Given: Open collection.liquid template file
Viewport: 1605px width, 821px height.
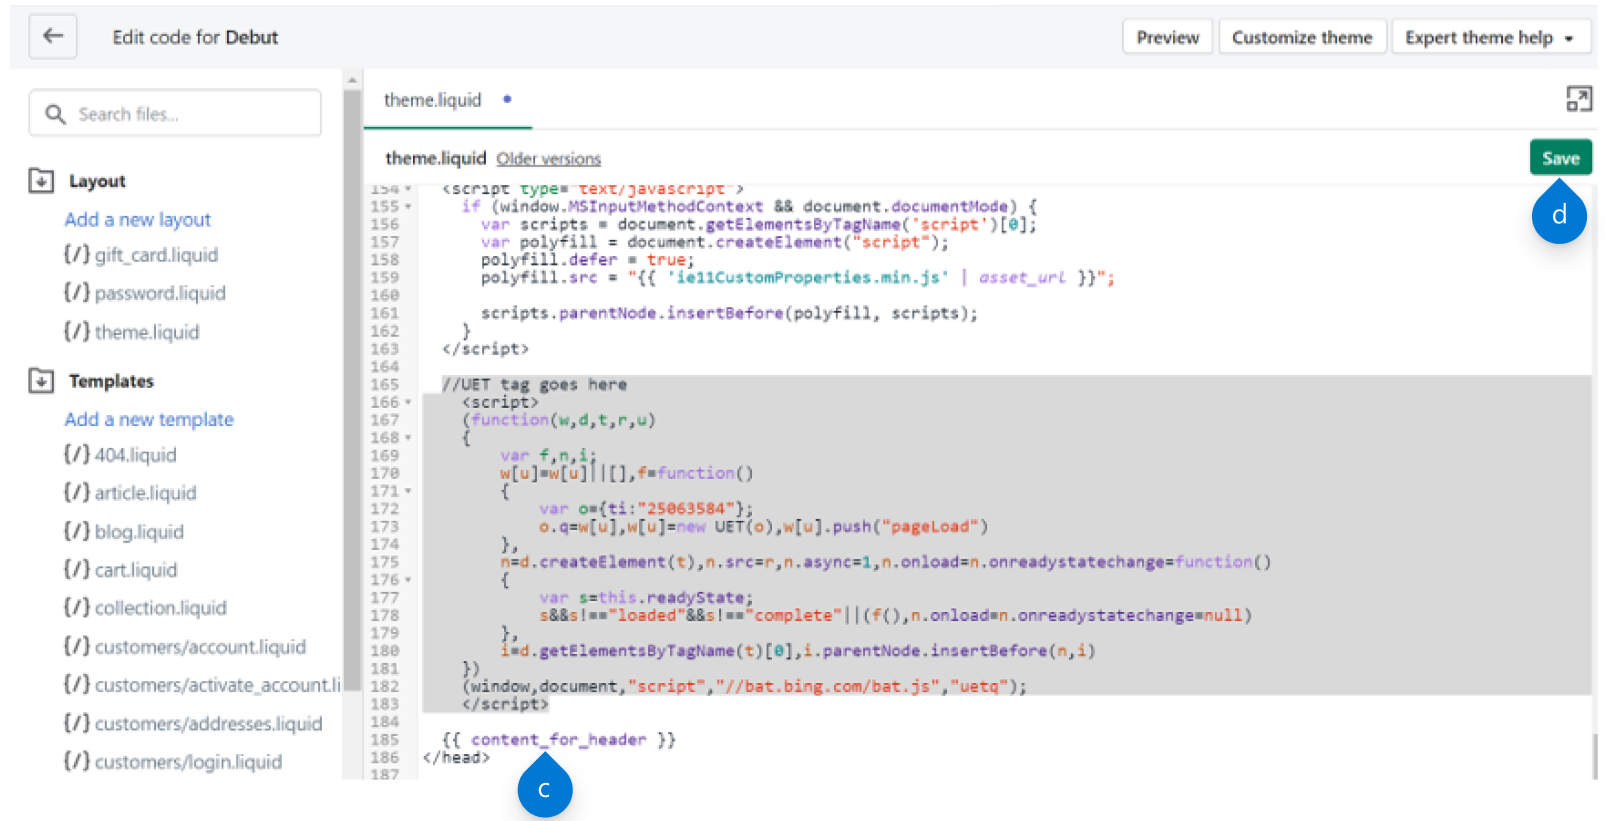Looking at the screenshot, I should click(x=145, y=608).
